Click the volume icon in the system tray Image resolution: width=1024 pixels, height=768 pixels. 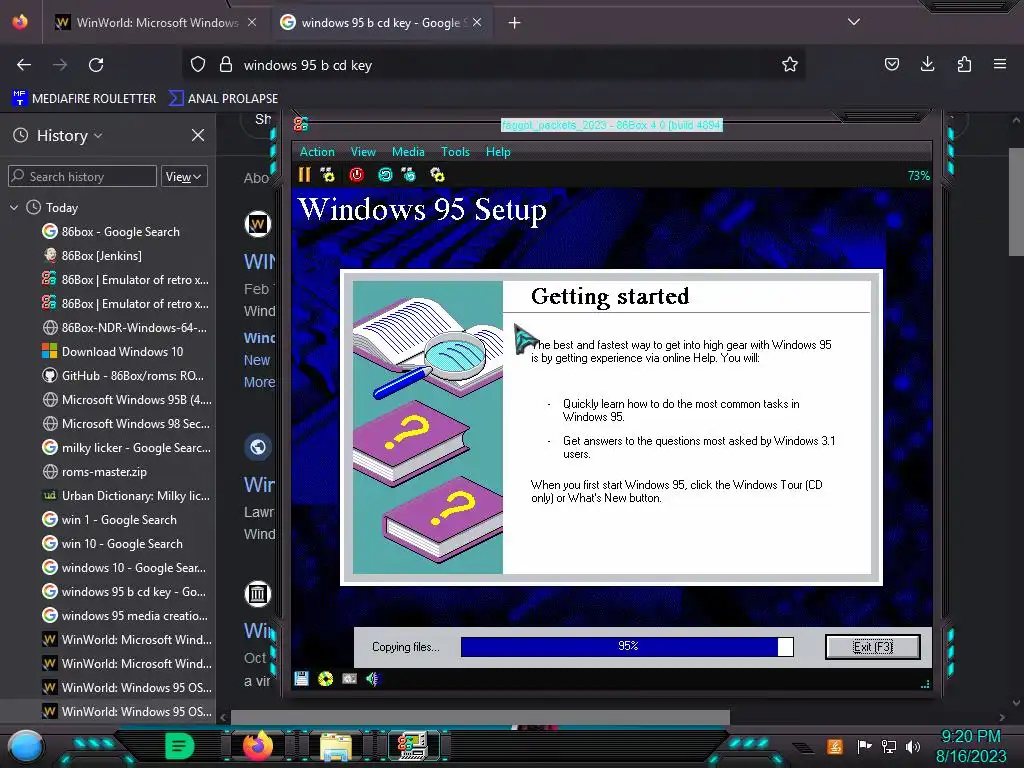click(x=913, y=746)
